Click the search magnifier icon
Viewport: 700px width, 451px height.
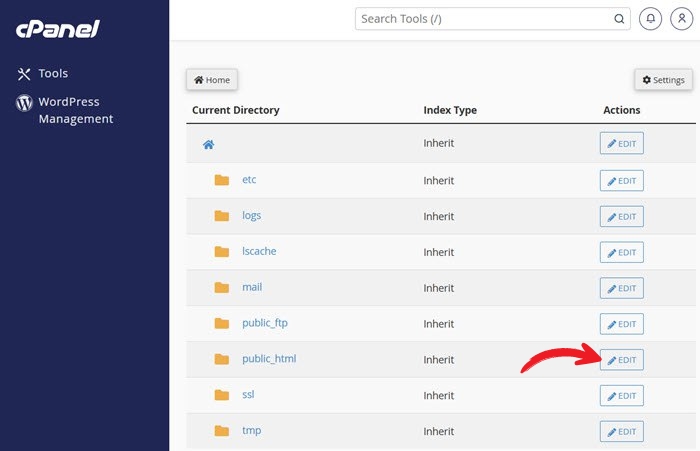(x=621, y=19)
